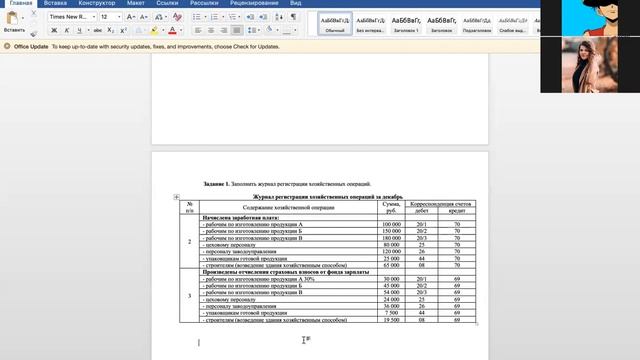Apply the Обычный style
This screenshot has width=640, height=360.
point(335,24)
